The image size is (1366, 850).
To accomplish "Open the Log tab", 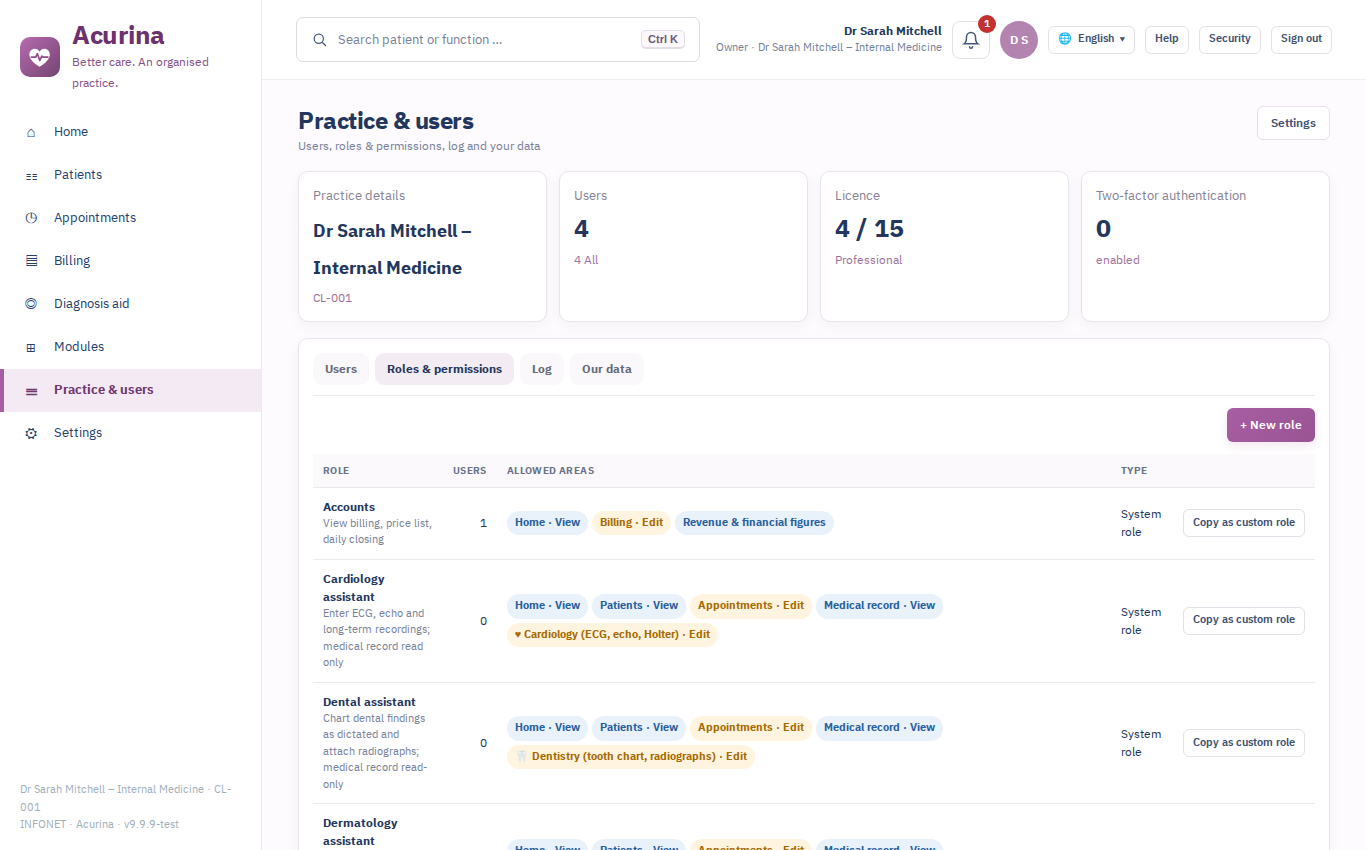I will (x=542, y=369).
